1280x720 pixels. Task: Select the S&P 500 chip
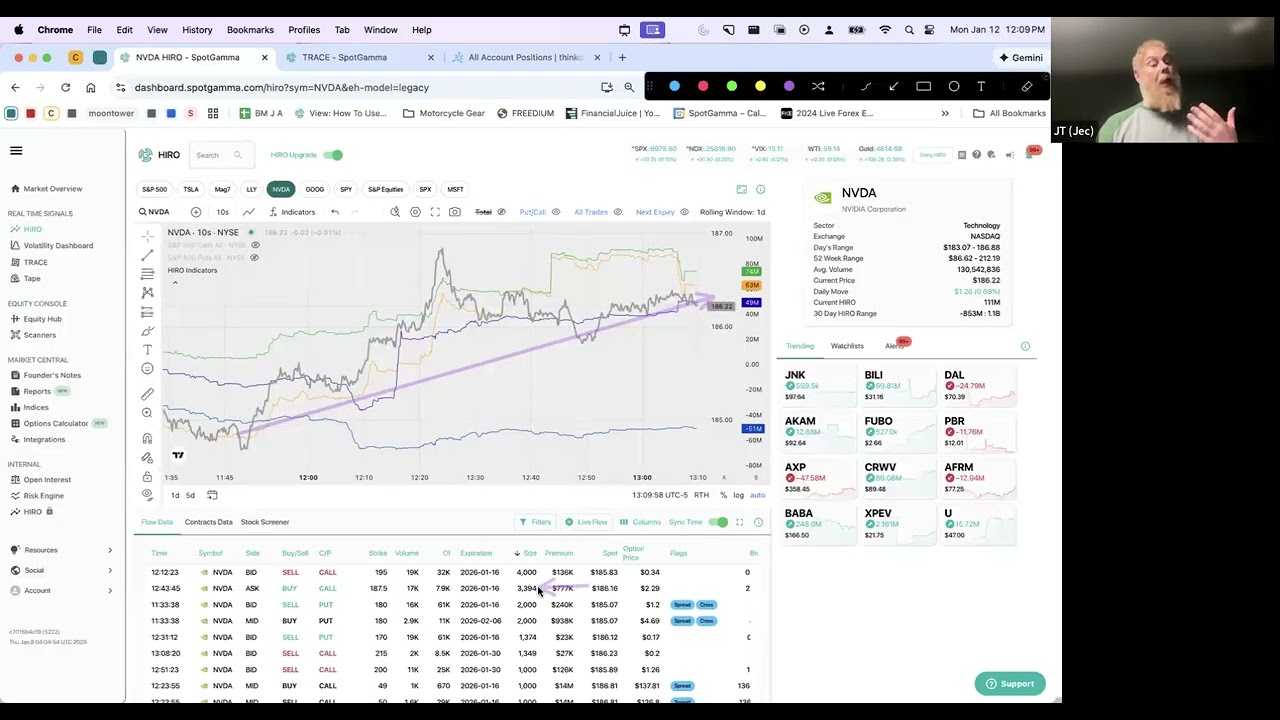(x=154, y=189)
